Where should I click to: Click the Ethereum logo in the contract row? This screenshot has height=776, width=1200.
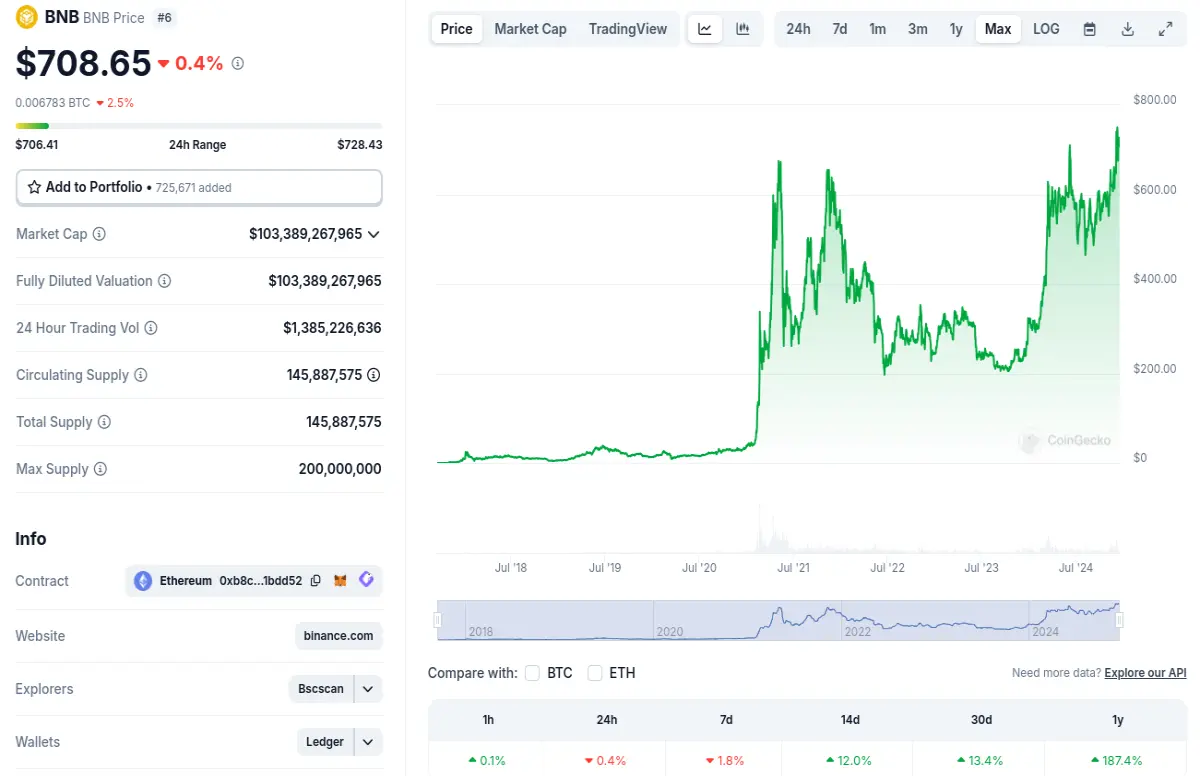[143, 581]
